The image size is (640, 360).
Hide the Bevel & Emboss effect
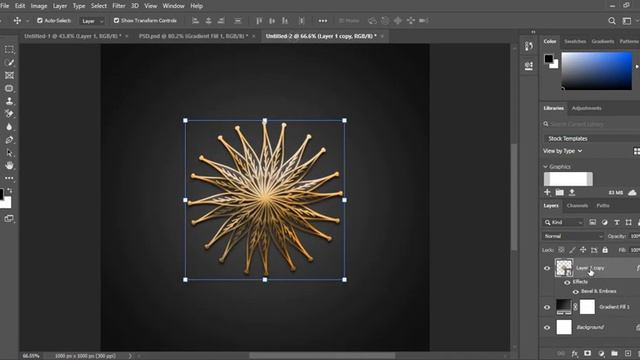tap(576, 291)
